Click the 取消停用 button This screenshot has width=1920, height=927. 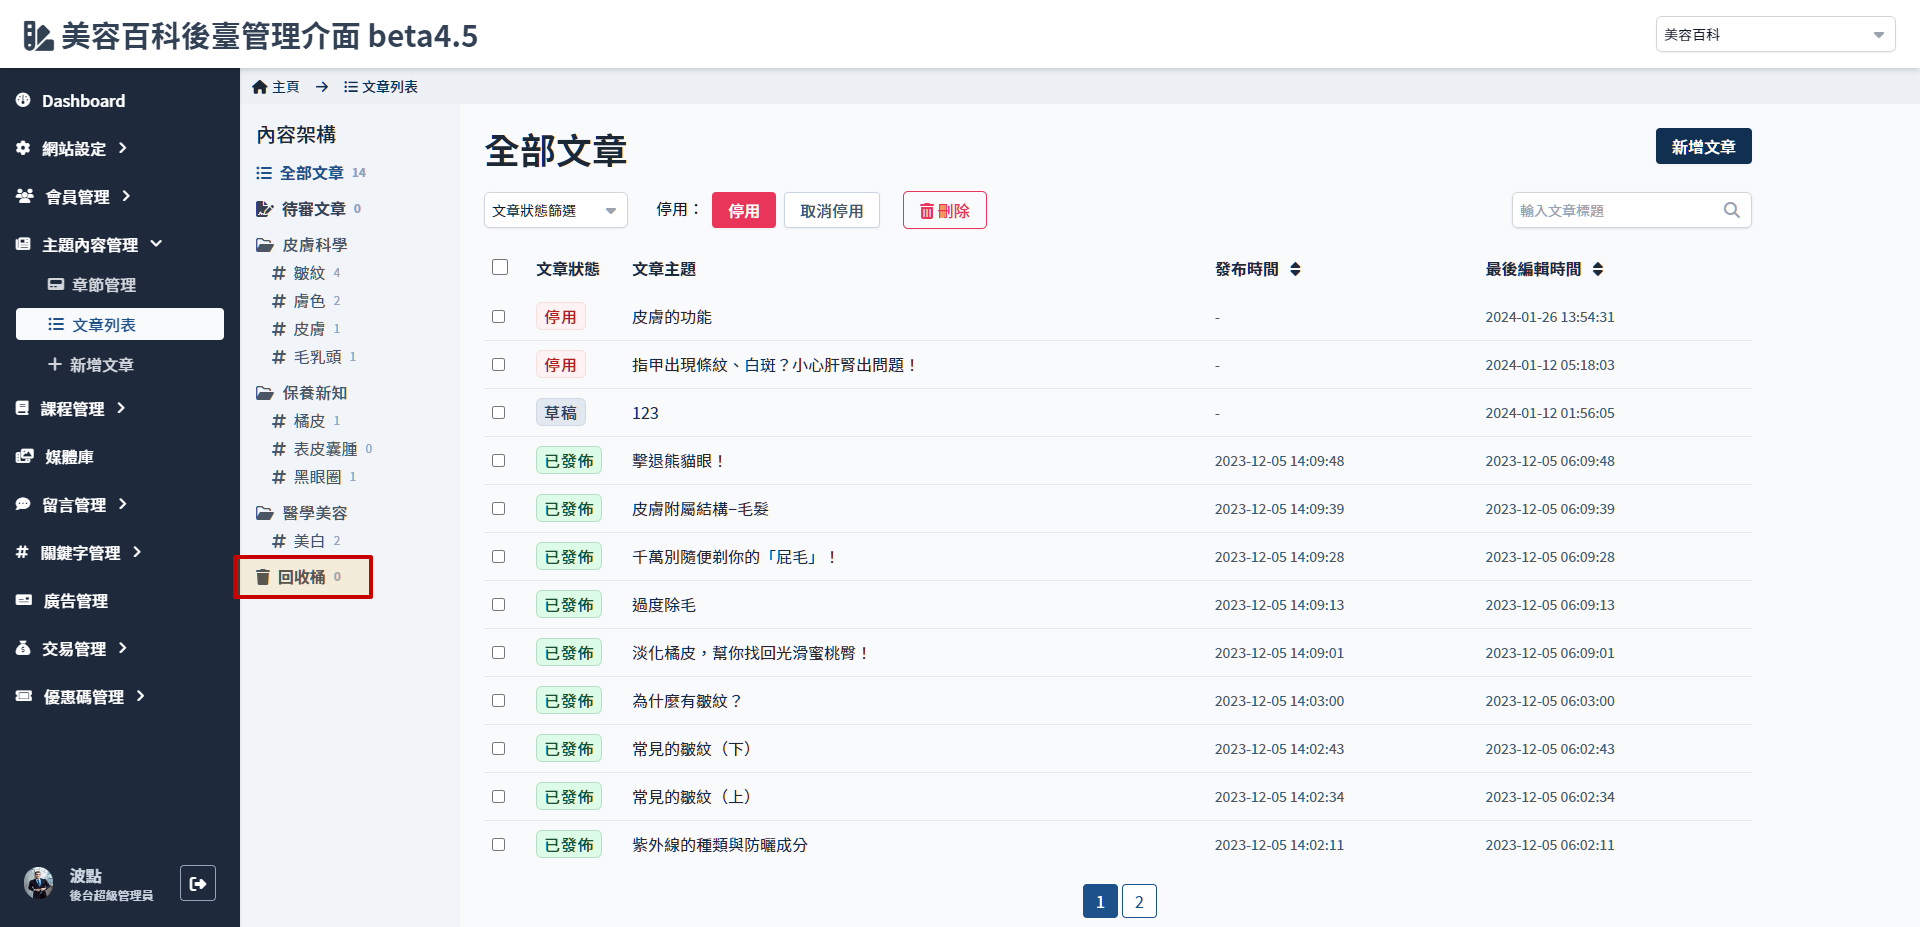coord(831,210)
